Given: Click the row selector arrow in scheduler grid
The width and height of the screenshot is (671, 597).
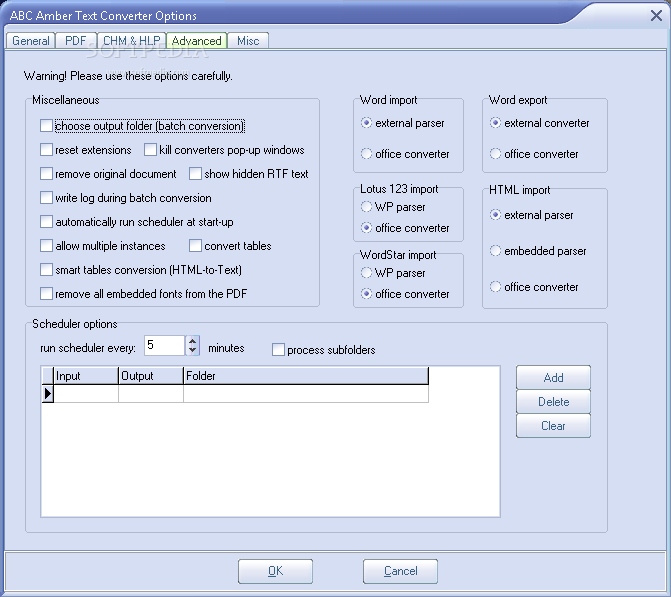Looking at the screenshot, I should 48,393.
